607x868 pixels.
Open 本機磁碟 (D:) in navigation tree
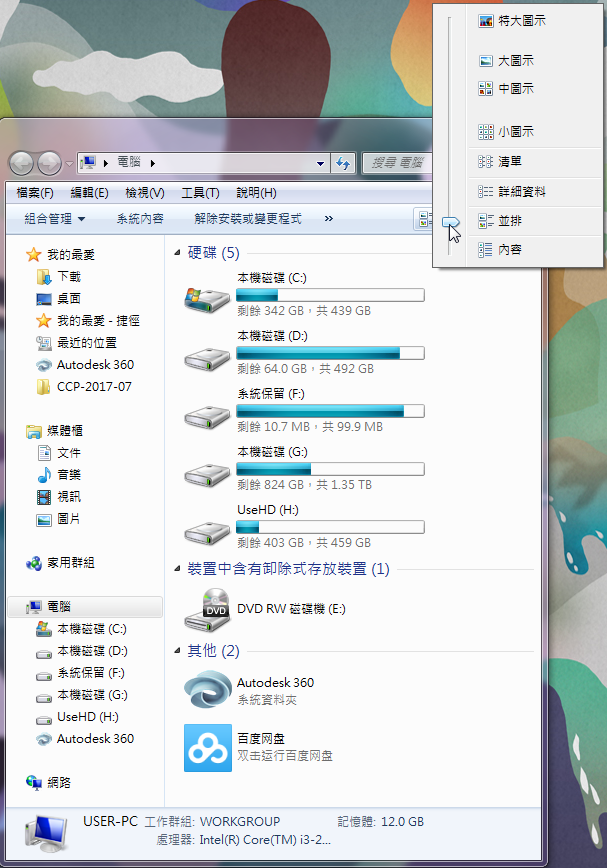tap(81, 651)
